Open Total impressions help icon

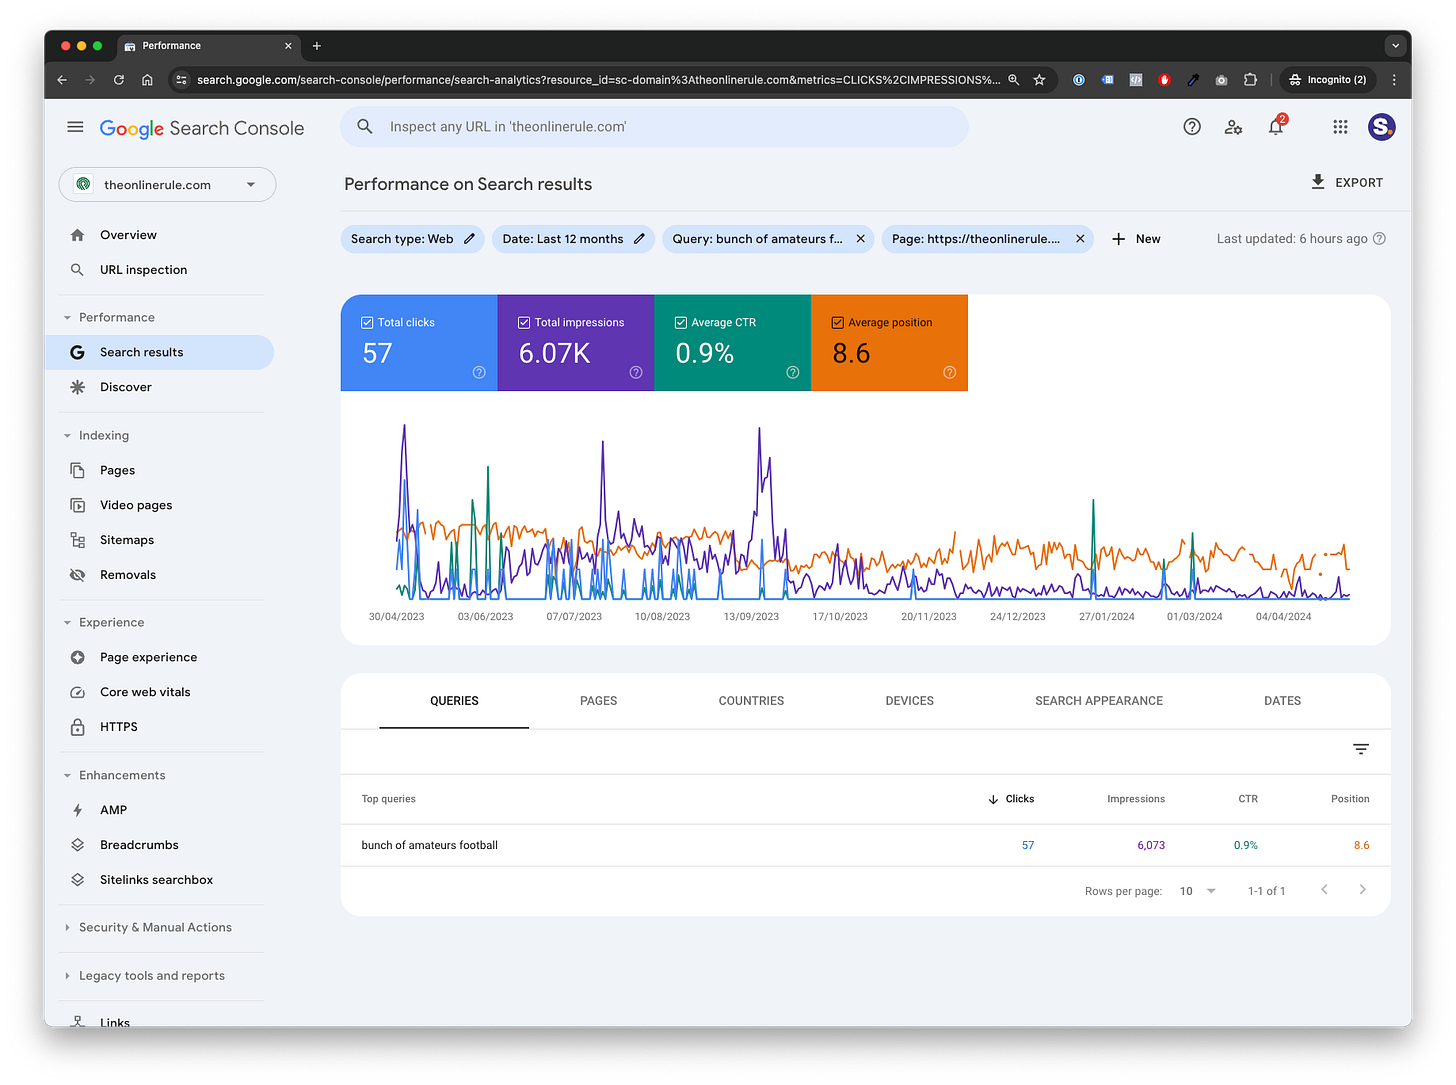(x=636, y=372)
